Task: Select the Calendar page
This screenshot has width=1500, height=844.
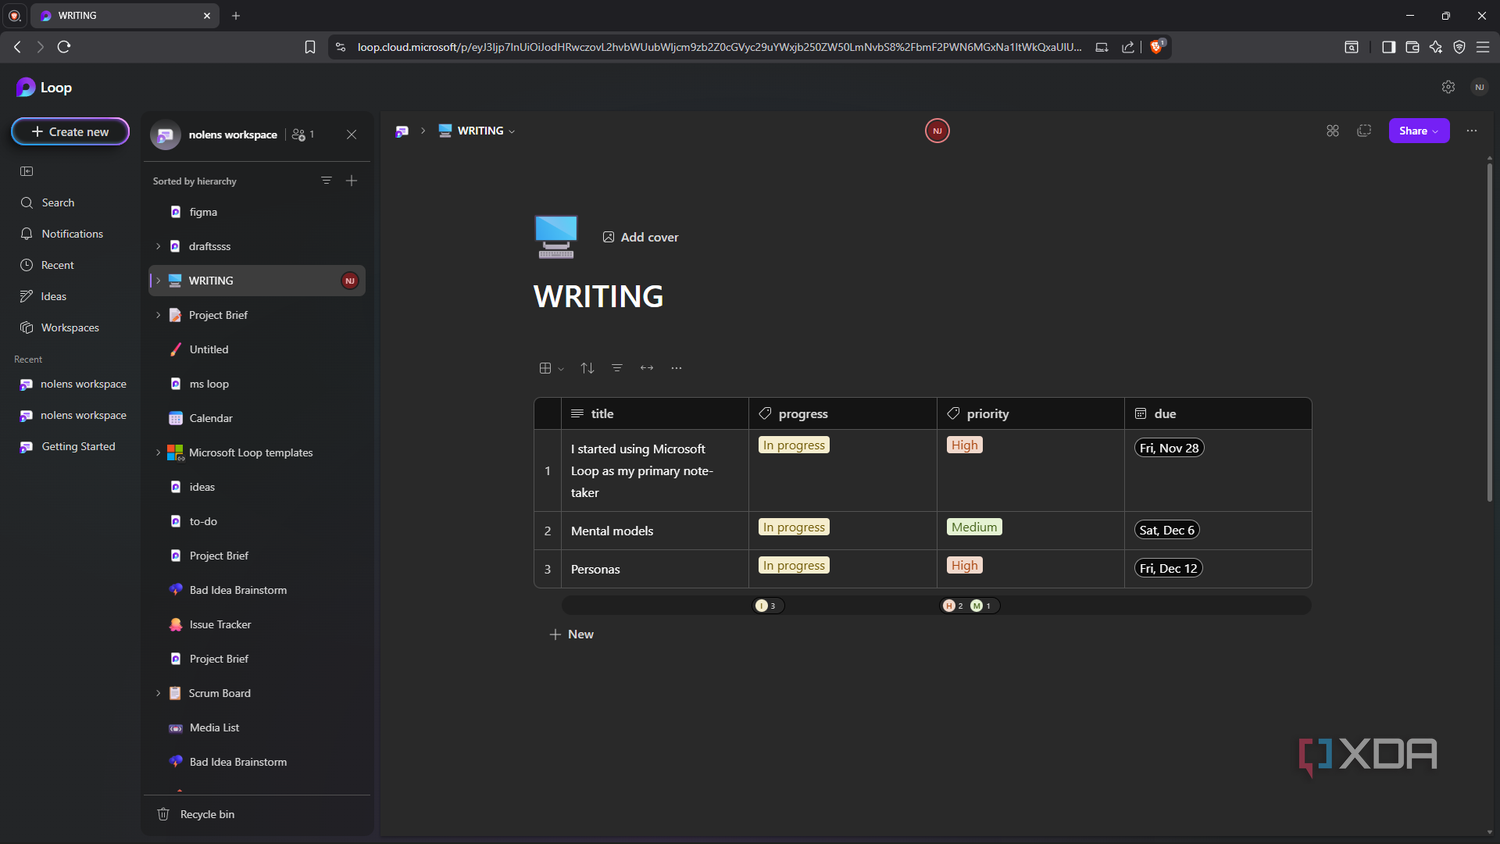Action: click(258, 418)
